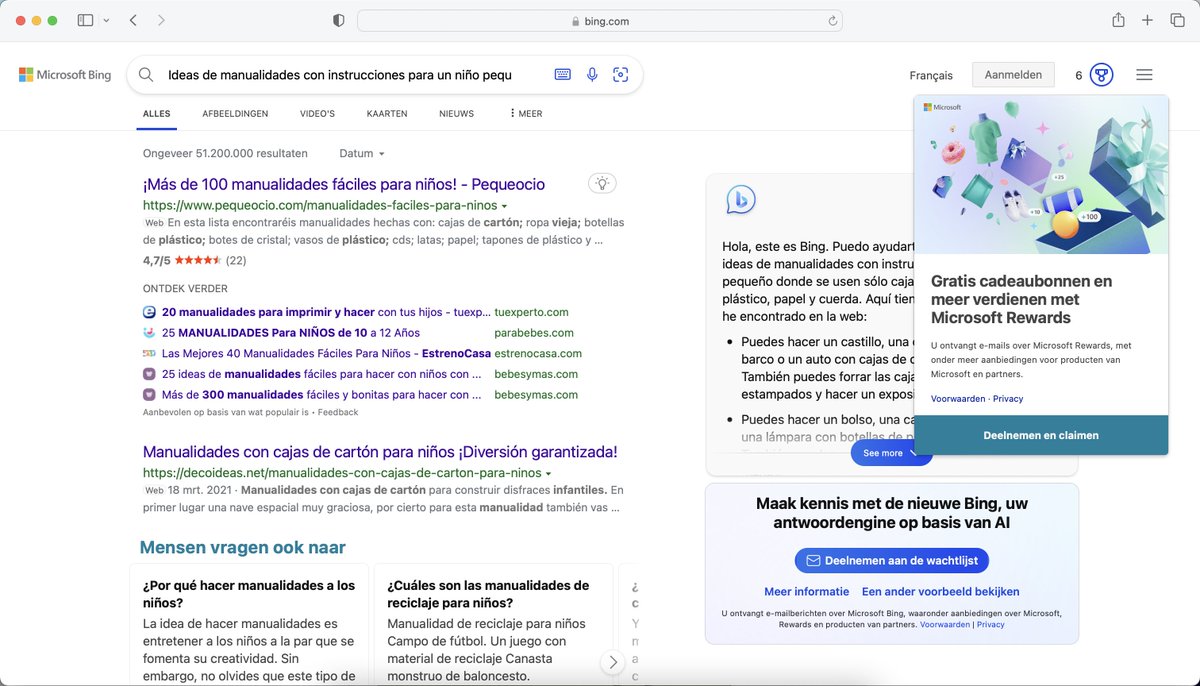
Task: Go back with Safari's back arrow
Action: (134, 20)
